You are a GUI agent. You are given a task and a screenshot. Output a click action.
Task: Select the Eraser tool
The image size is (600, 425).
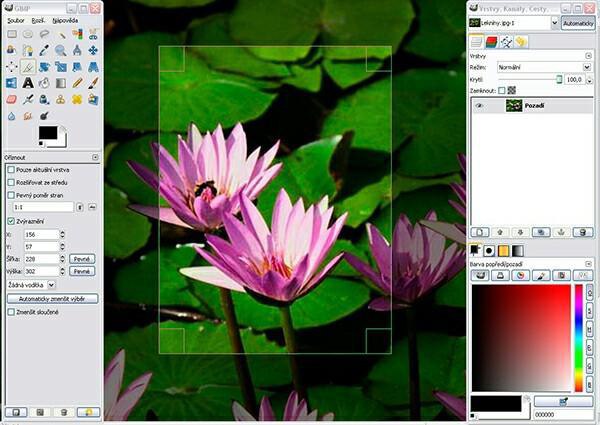click(12, 99)
